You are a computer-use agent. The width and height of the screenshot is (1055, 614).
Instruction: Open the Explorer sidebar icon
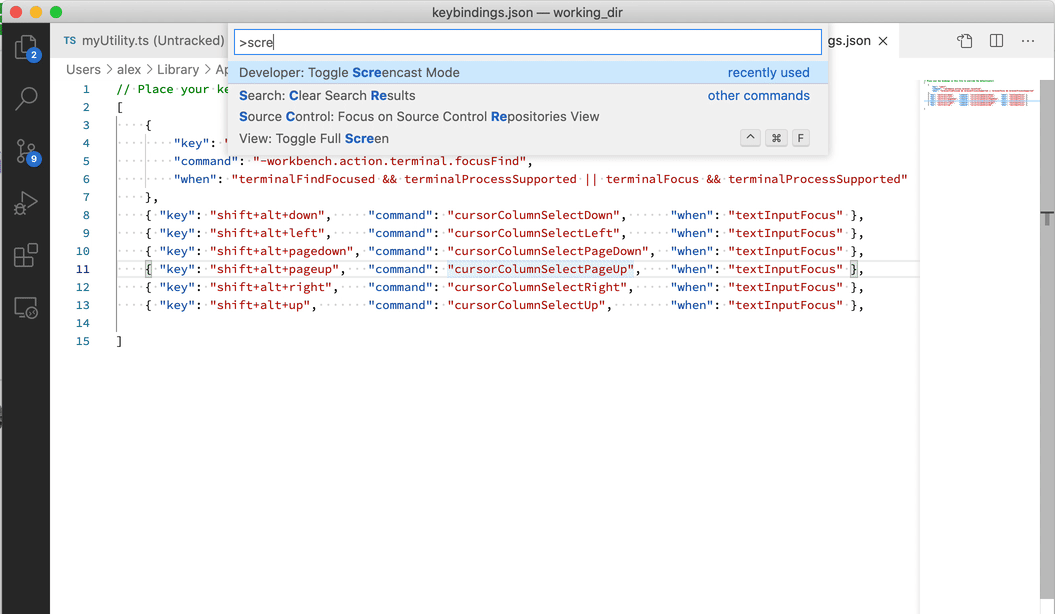pos(25,47)
